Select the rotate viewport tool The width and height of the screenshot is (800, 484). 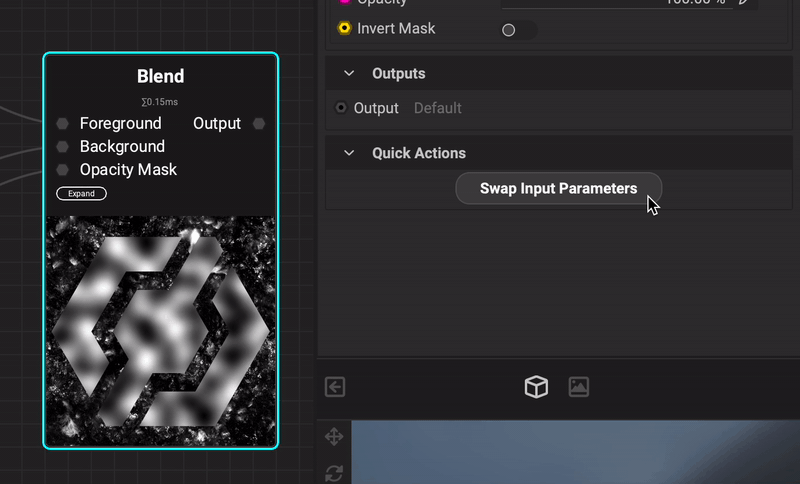334,473
